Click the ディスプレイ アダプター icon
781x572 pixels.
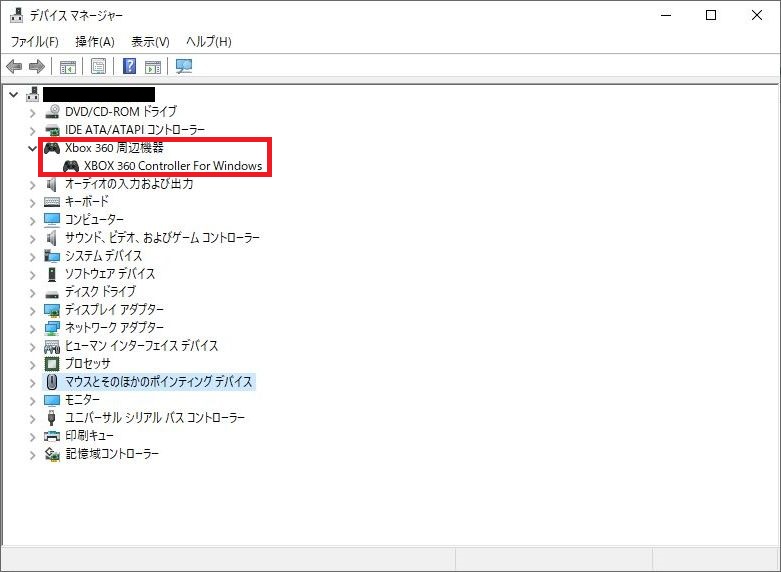52,310
